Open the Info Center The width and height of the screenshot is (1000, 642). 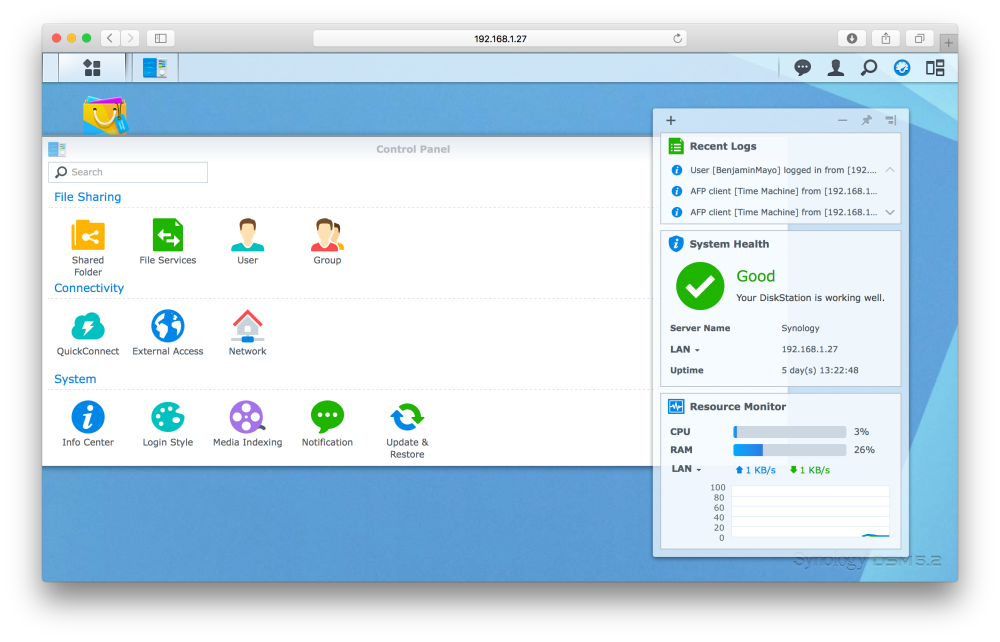click(88, 418)
